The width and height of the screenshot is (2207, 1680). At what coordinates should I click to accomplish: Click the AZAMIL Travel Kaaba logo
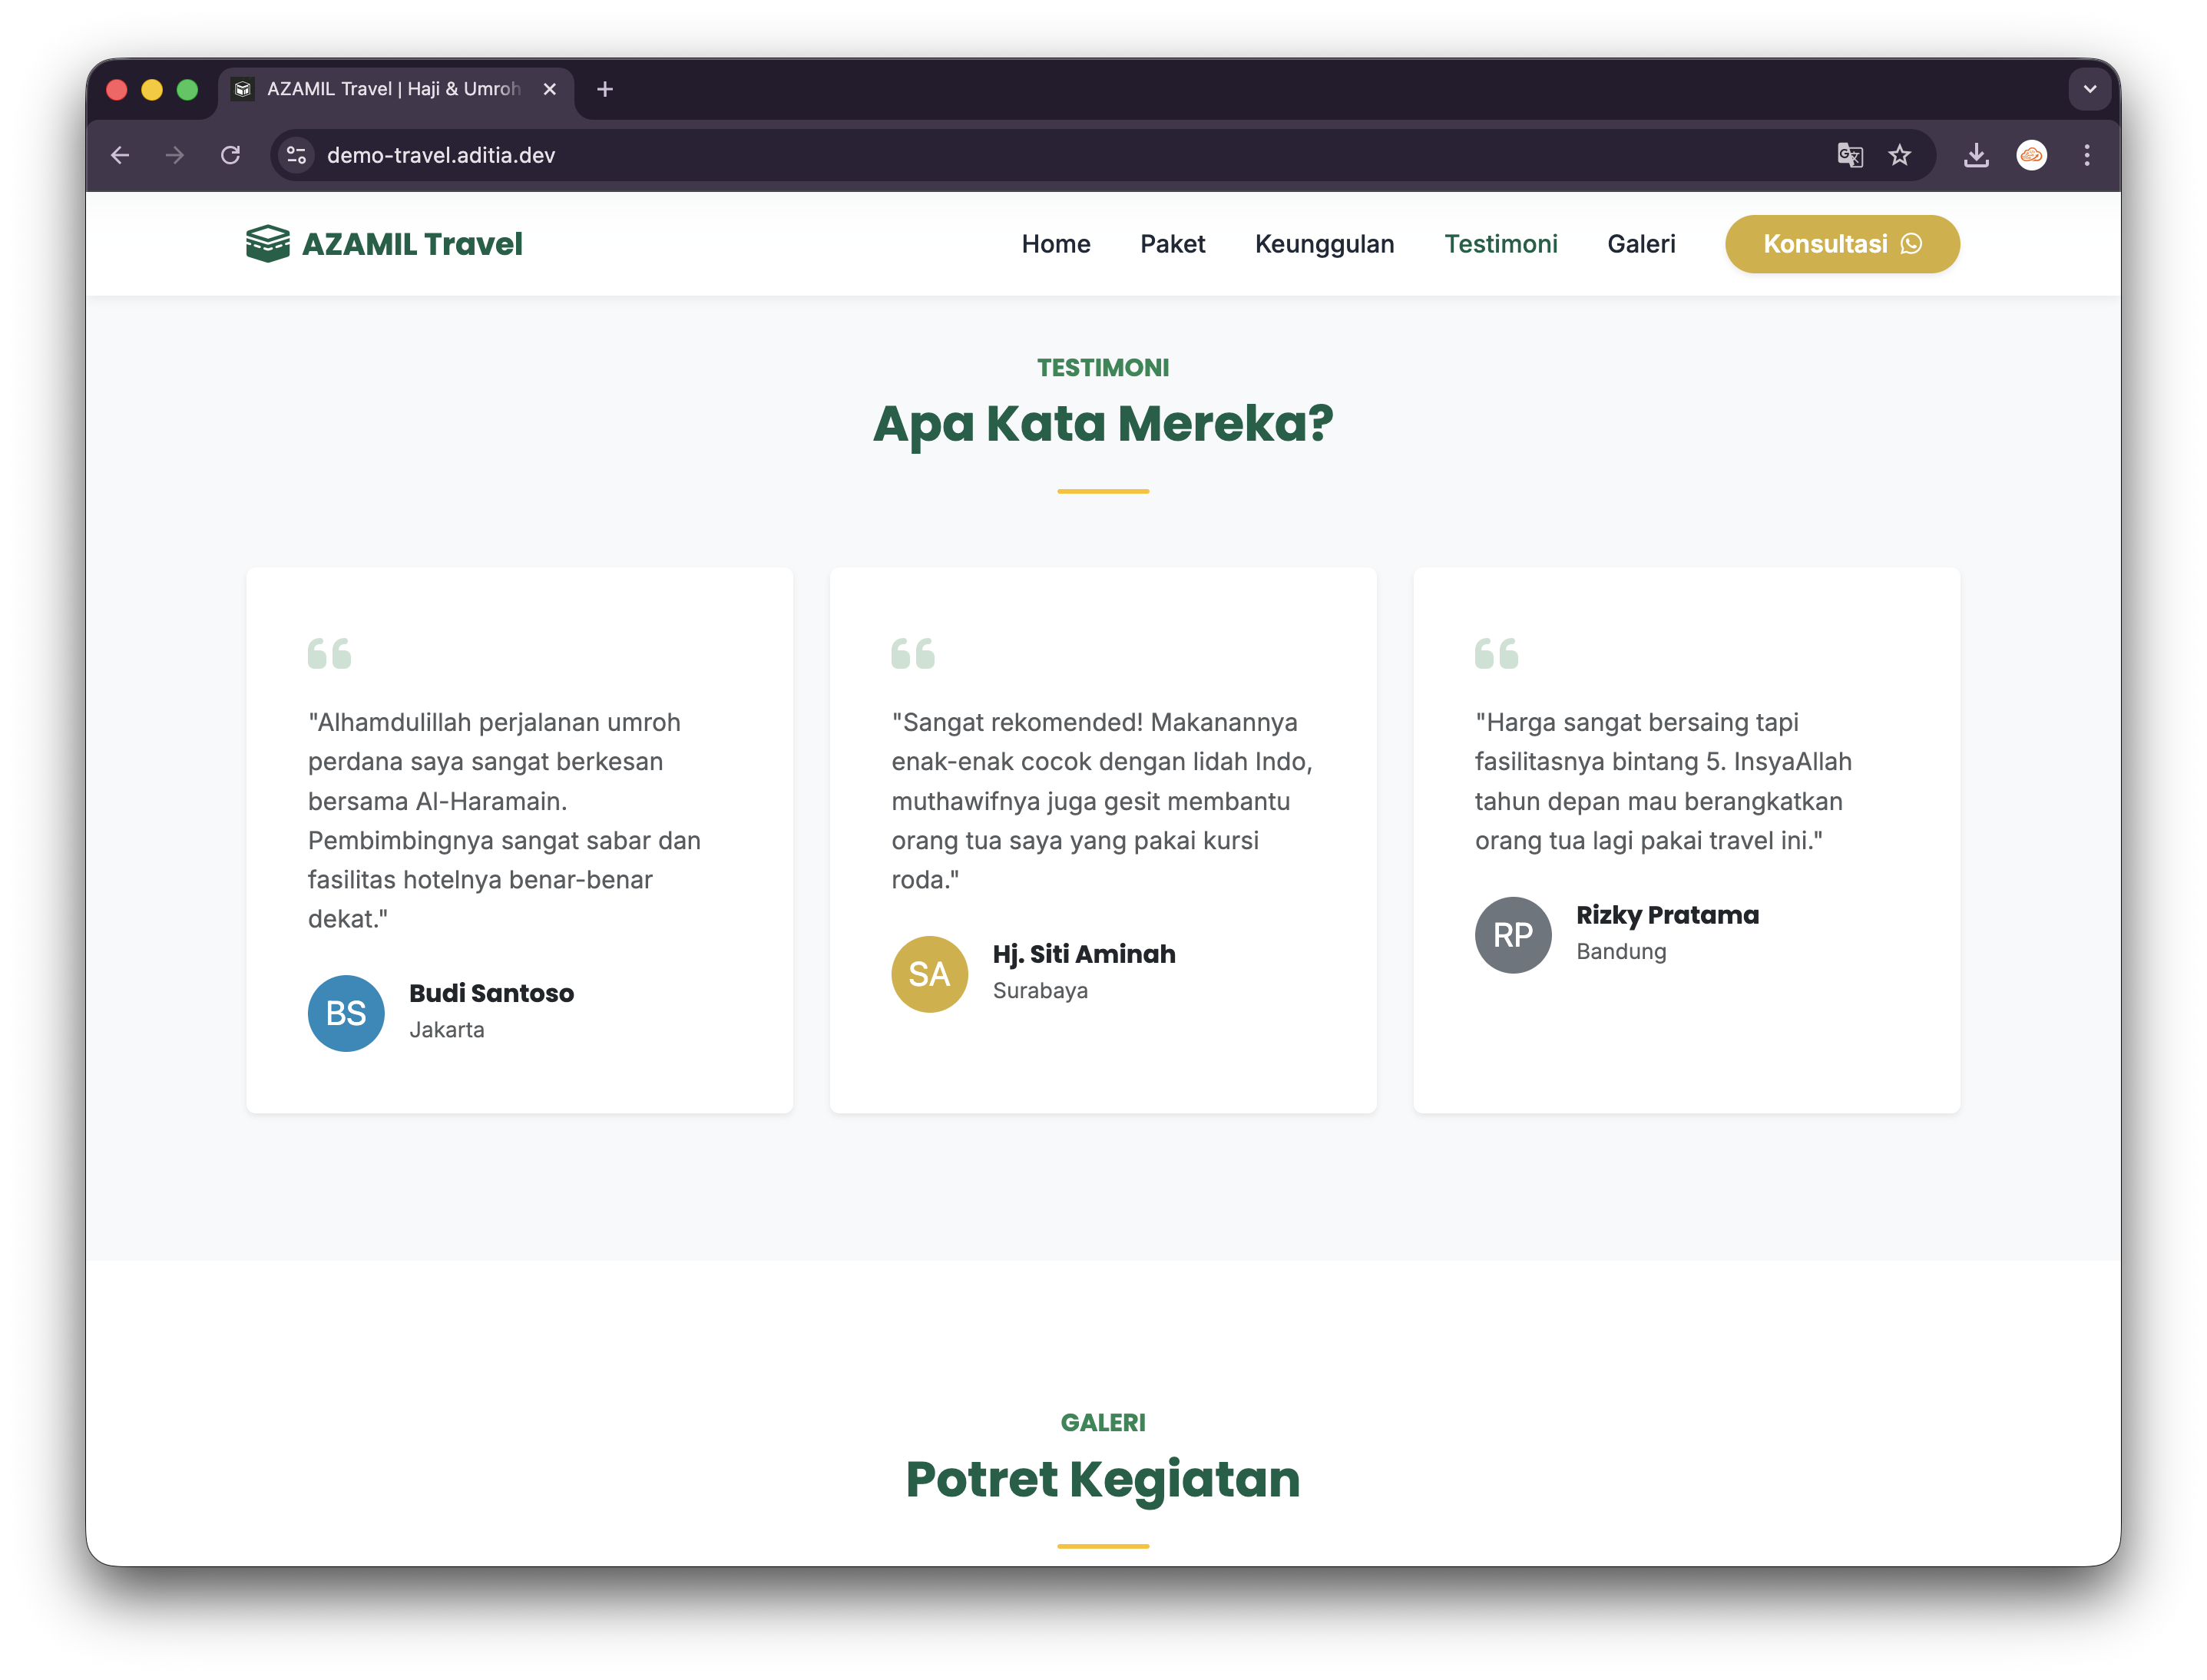(x=268, y=244)
